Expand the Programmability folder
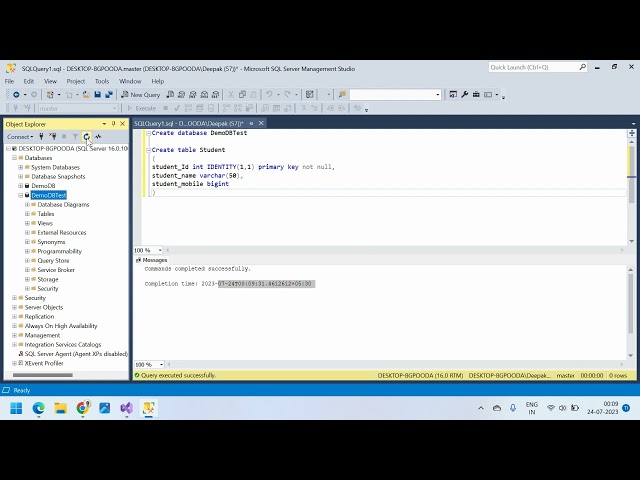Viewport: 640px width, 480px height. pos(27,251)
